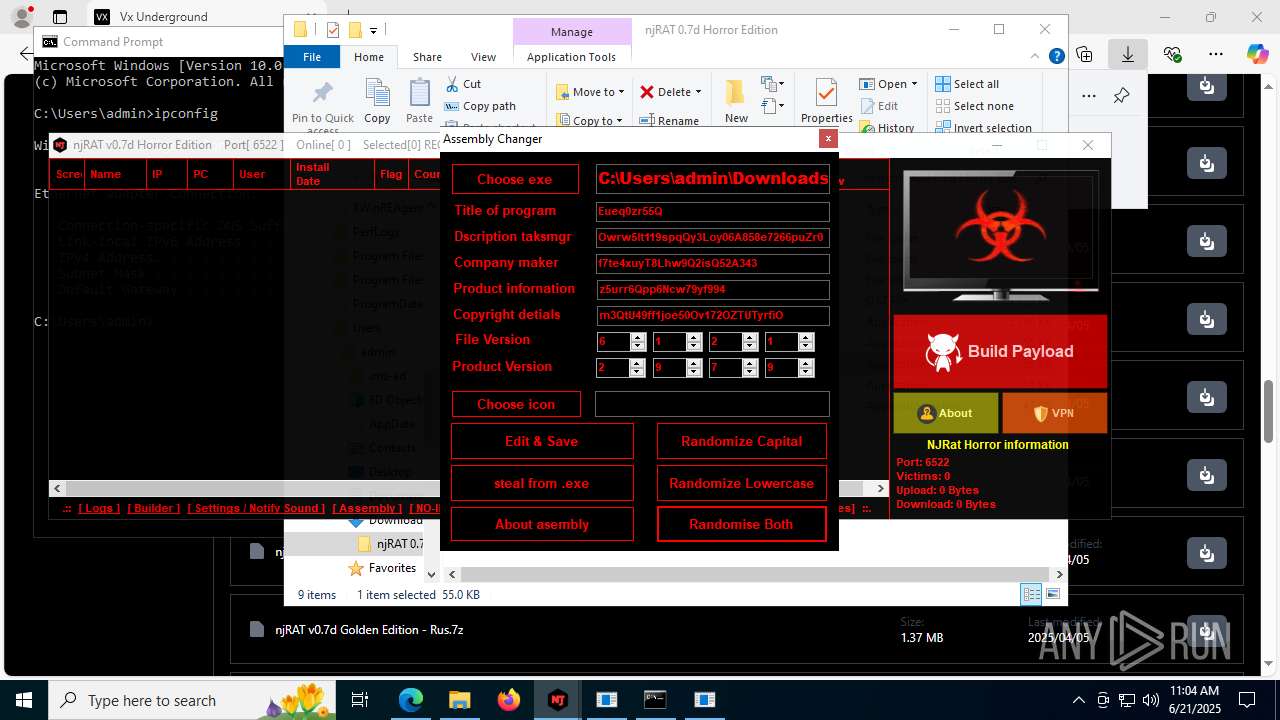Click Select all in ribbon

point(967,84)
